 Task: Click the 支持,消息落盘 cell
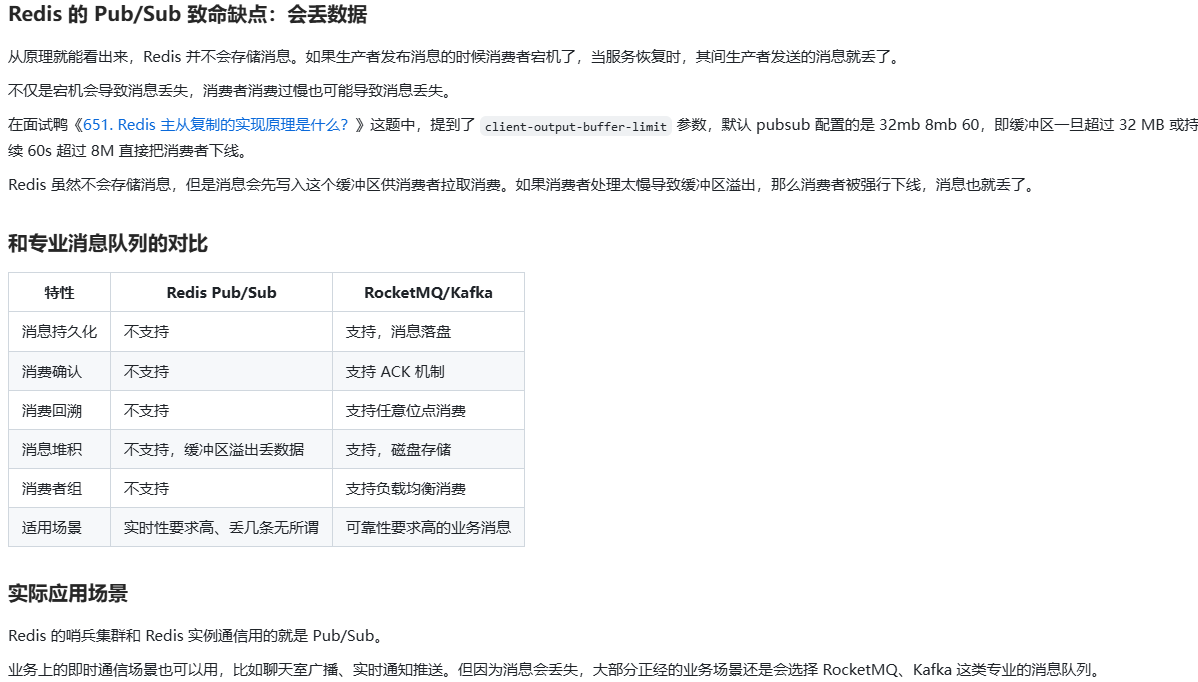point(428,331)
